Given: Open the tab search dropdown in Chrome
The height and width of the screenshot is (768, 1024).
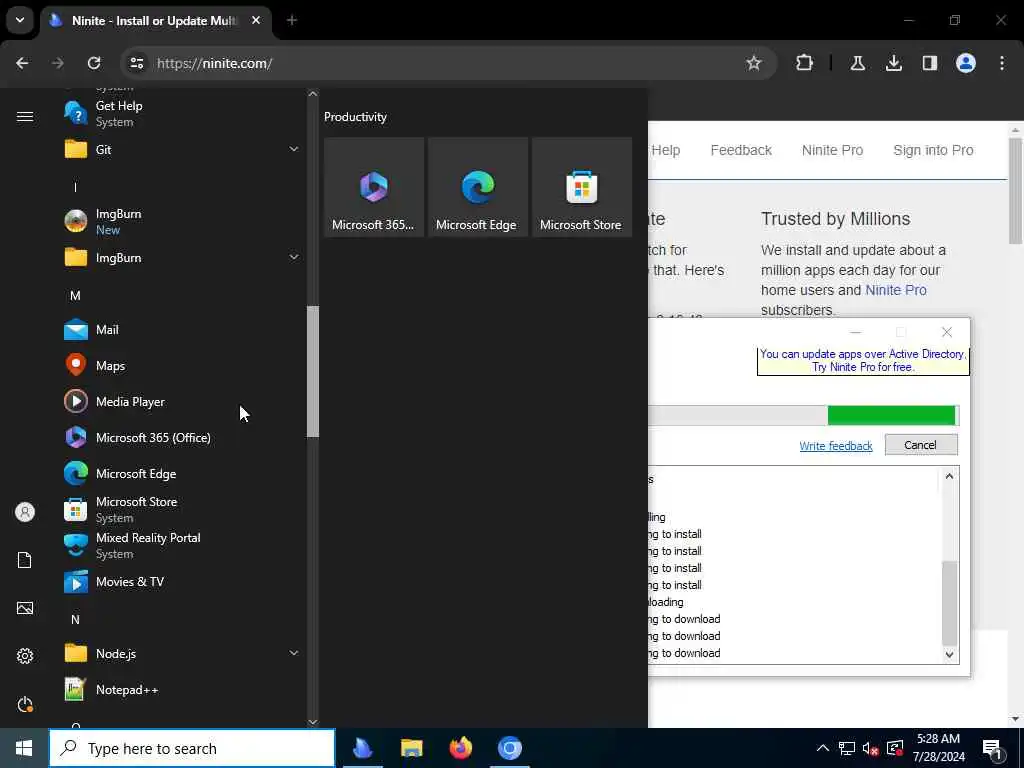Looking at the screenshot, I should click(x=20, y=20).
